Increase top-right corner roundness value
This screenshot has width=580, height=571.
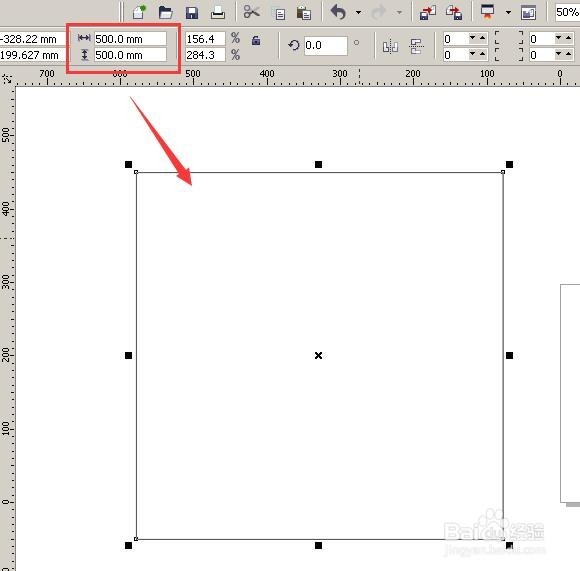click(569, 38)
